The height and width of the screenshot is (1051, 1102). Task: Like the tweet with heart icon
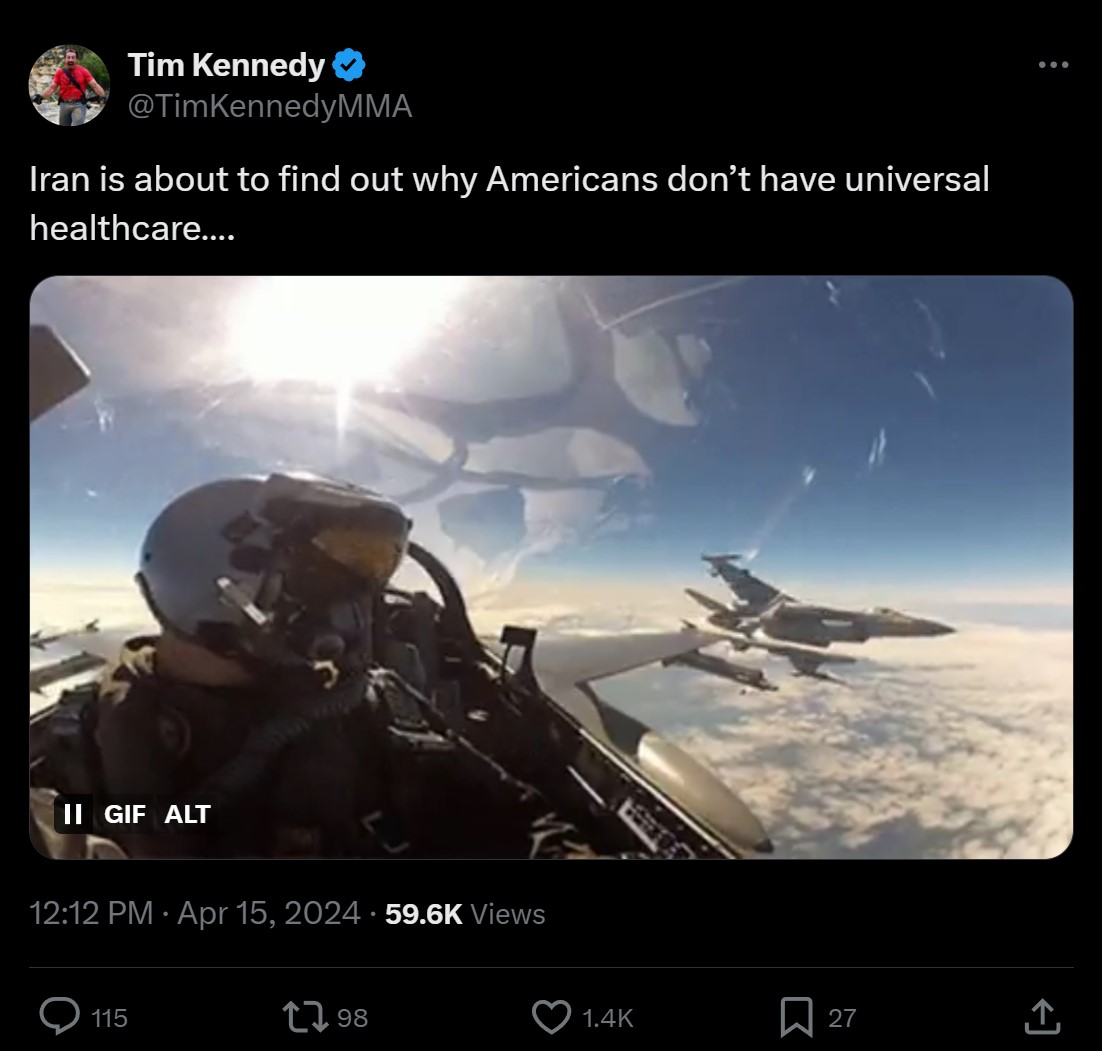551,1017
